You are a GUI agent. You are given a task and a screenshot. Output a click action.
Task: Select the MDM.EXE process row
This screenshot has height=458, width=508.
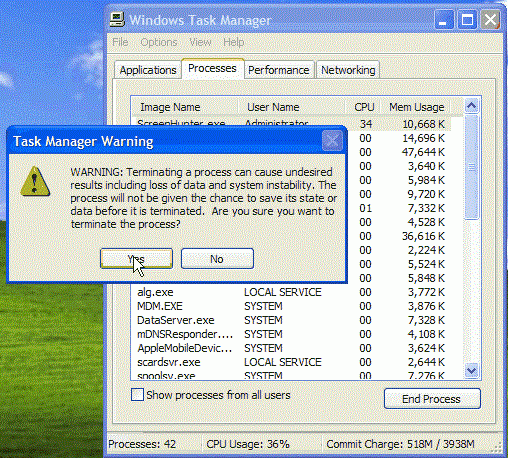coord(292,306)
